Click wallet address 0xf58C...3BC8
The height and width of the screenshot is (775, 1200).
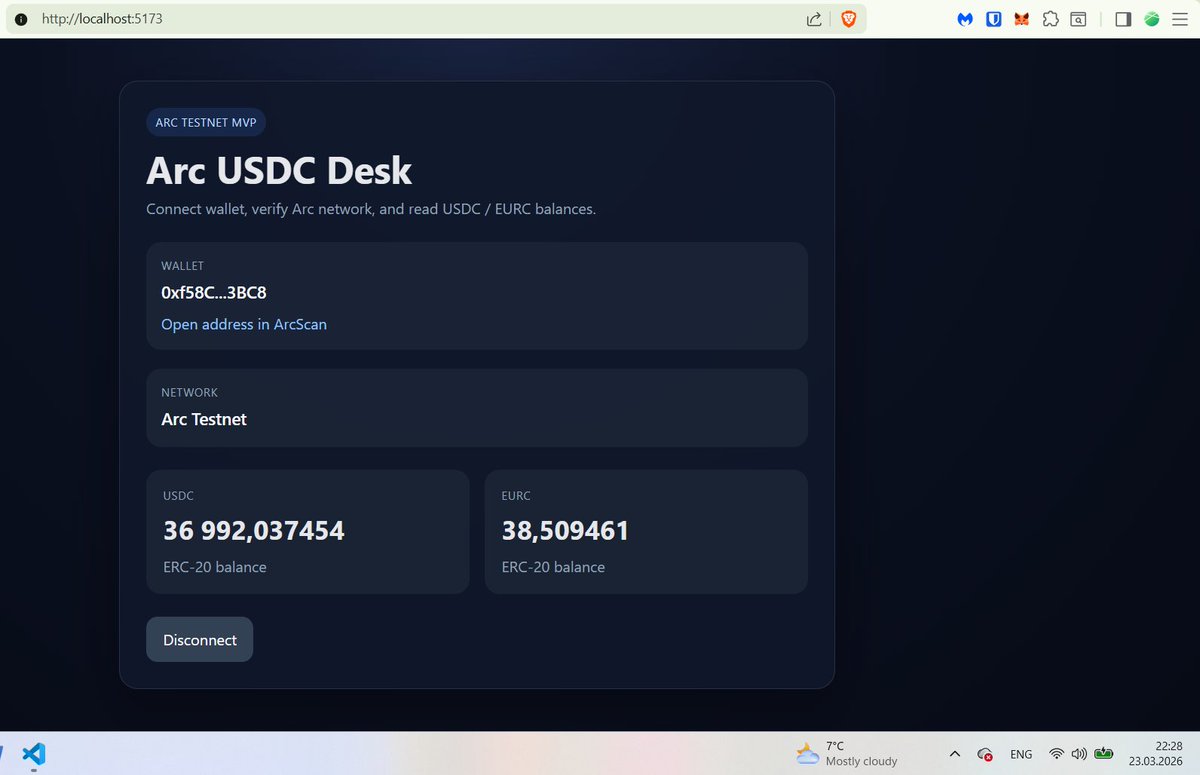pyautogui.click(x=214, y=293)
